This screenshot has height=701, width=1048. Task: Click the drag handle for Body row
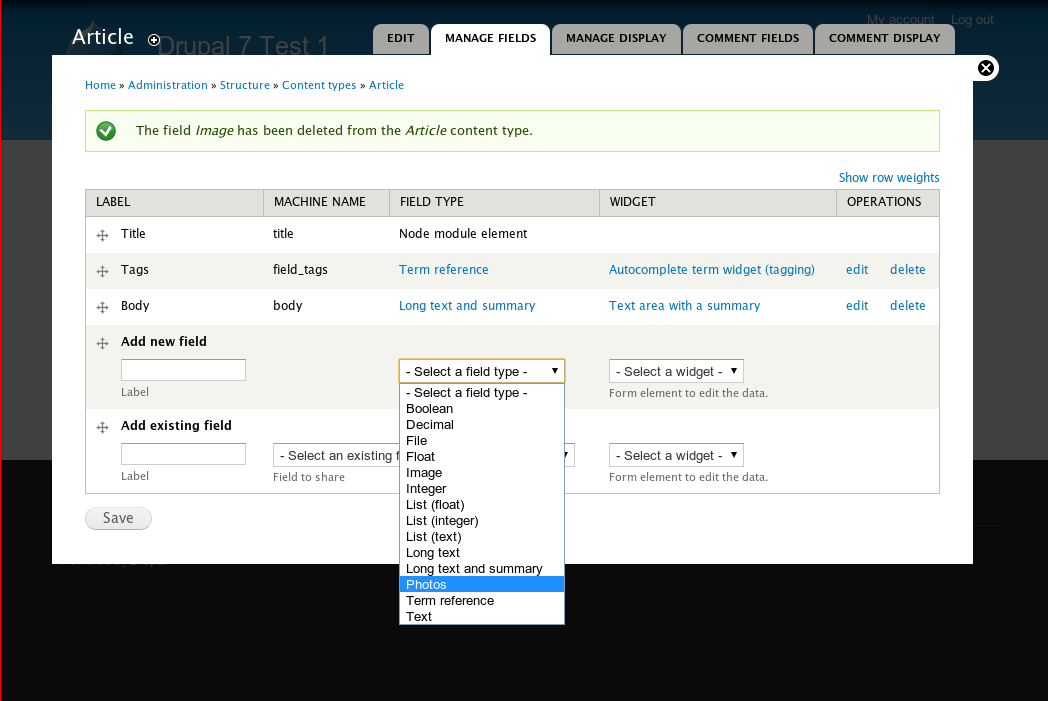(x=102, y=307)
